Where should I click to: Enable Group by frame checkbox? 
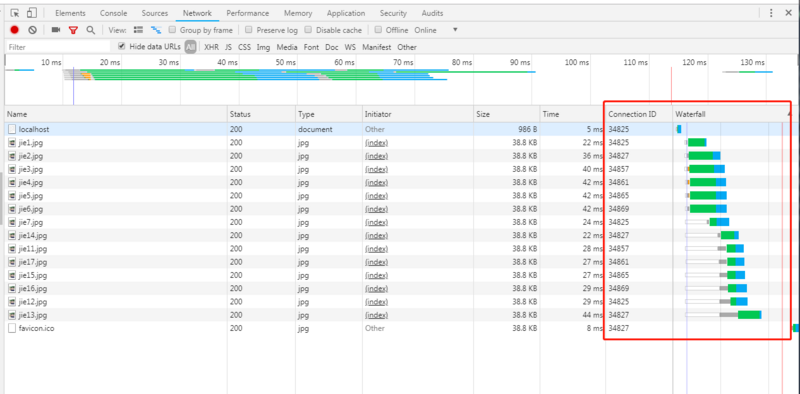click(172, 30)
